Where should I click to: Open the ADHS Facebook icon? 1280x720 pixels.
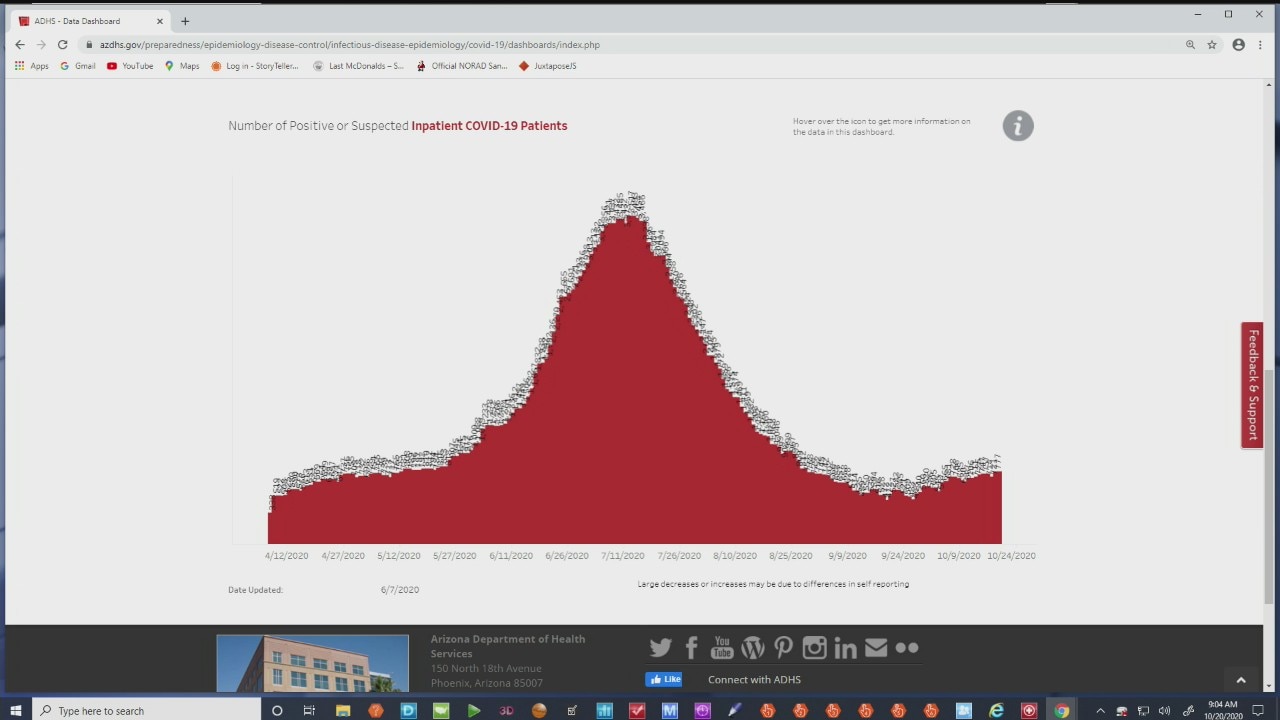pyautogui.click(x=691, y=648)
